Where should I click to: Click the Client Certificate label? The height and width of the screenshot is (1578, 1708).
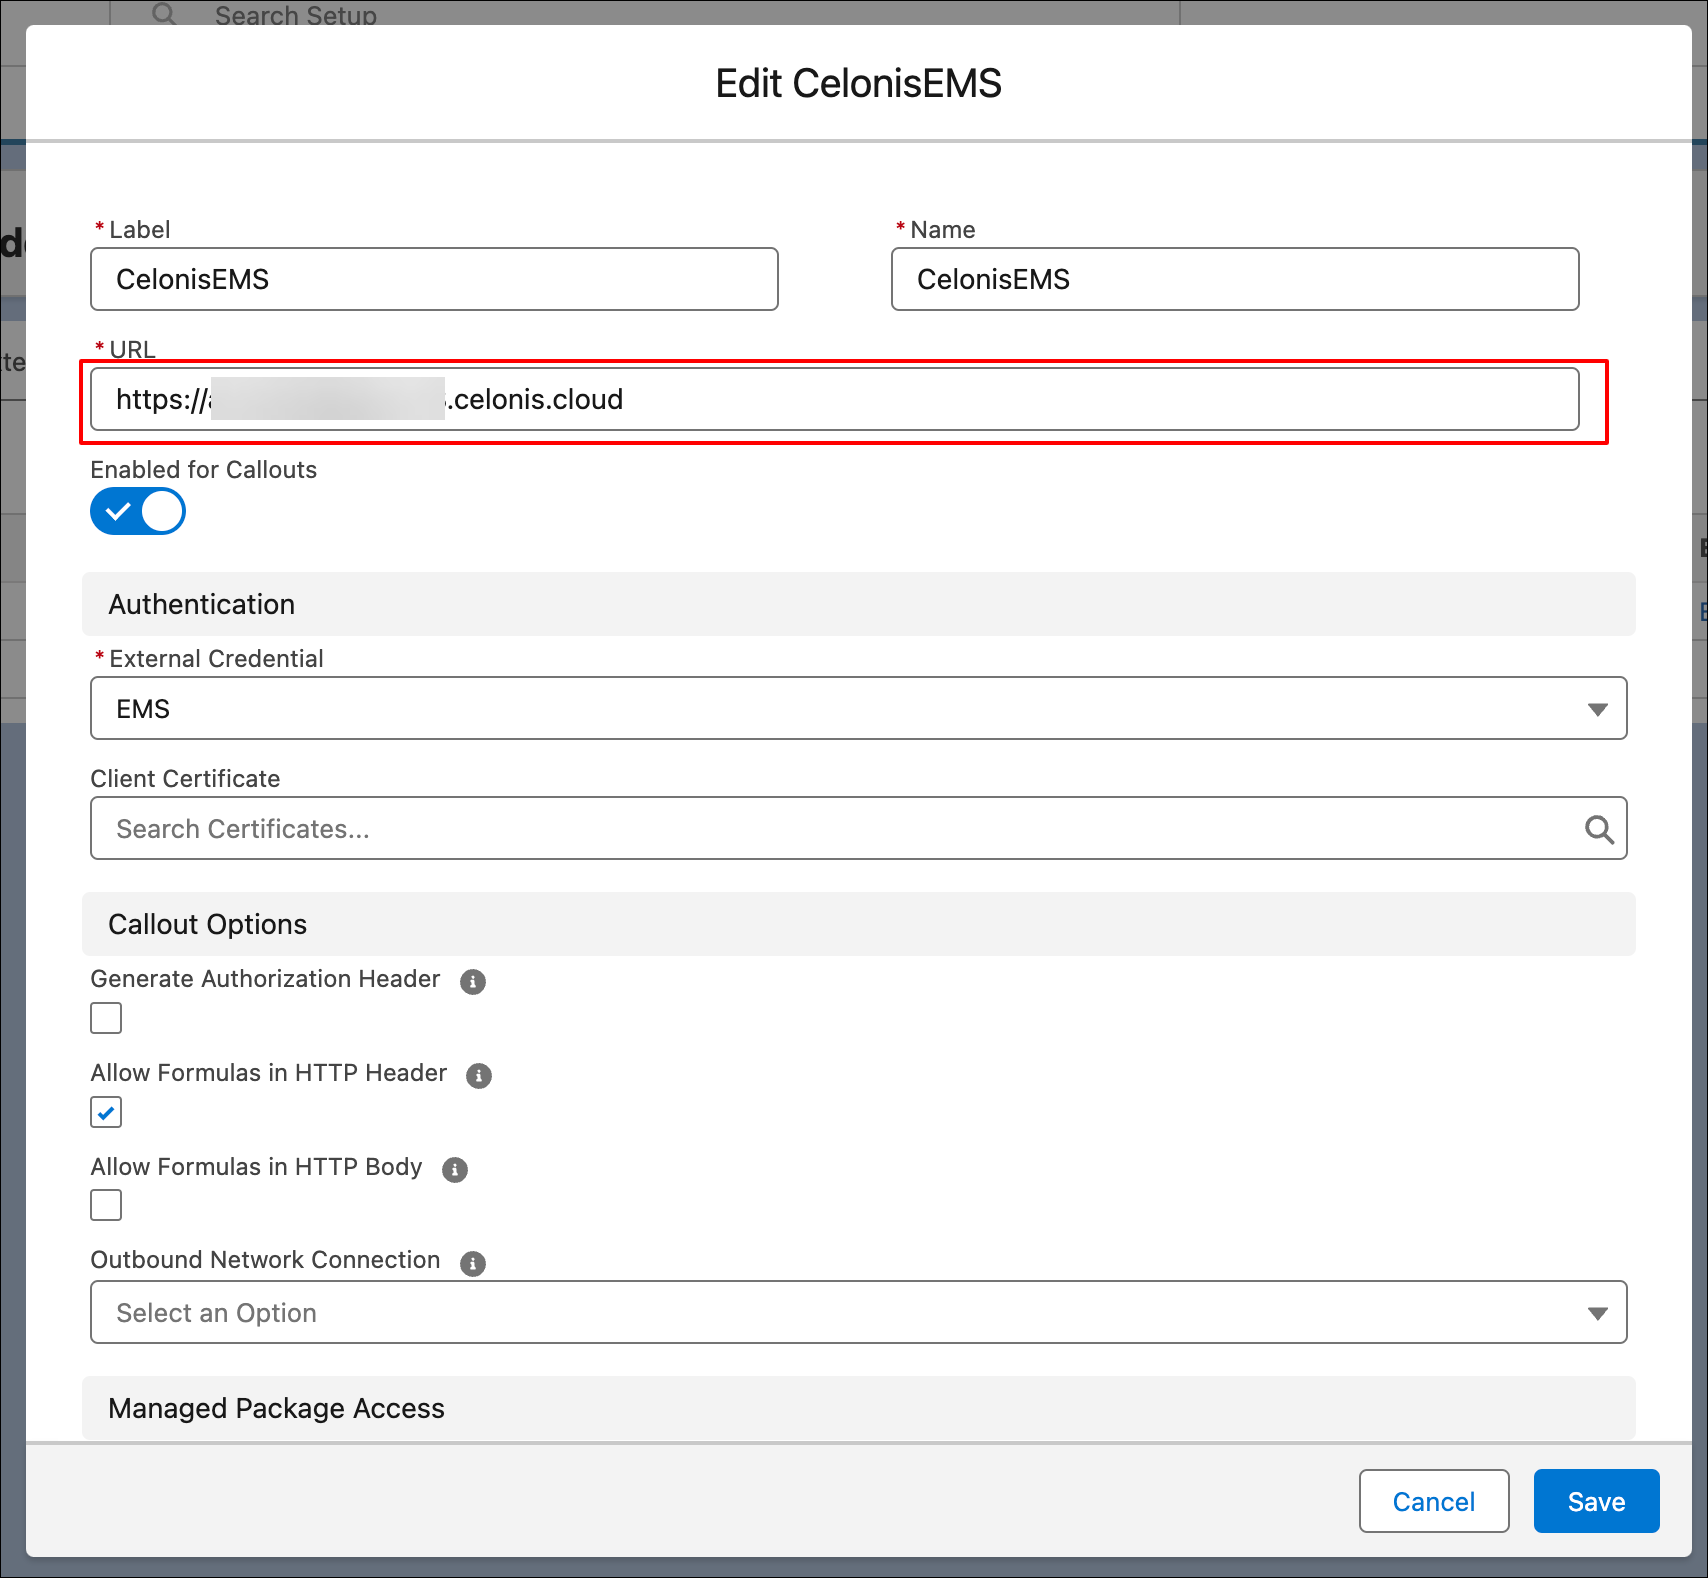[186, 779]
